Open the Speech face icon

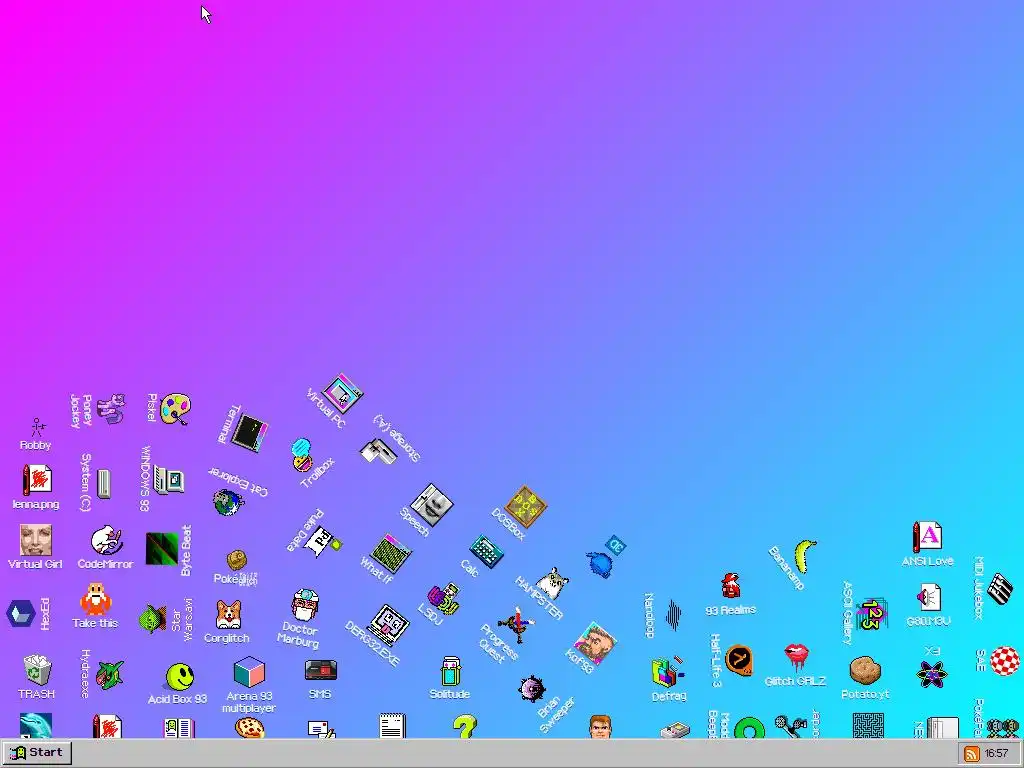[x=432, y=505]
